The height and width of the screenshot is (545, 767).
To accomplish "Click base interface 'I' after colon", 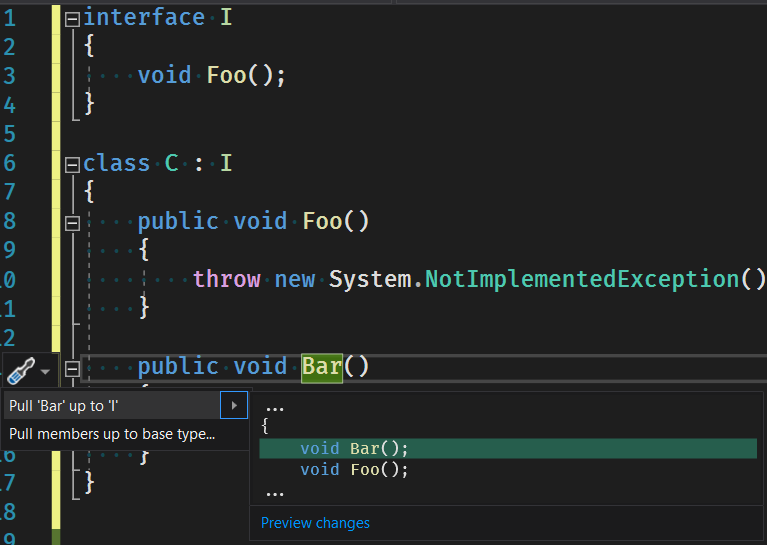I will pyautogui.click(x=226, y=163).
